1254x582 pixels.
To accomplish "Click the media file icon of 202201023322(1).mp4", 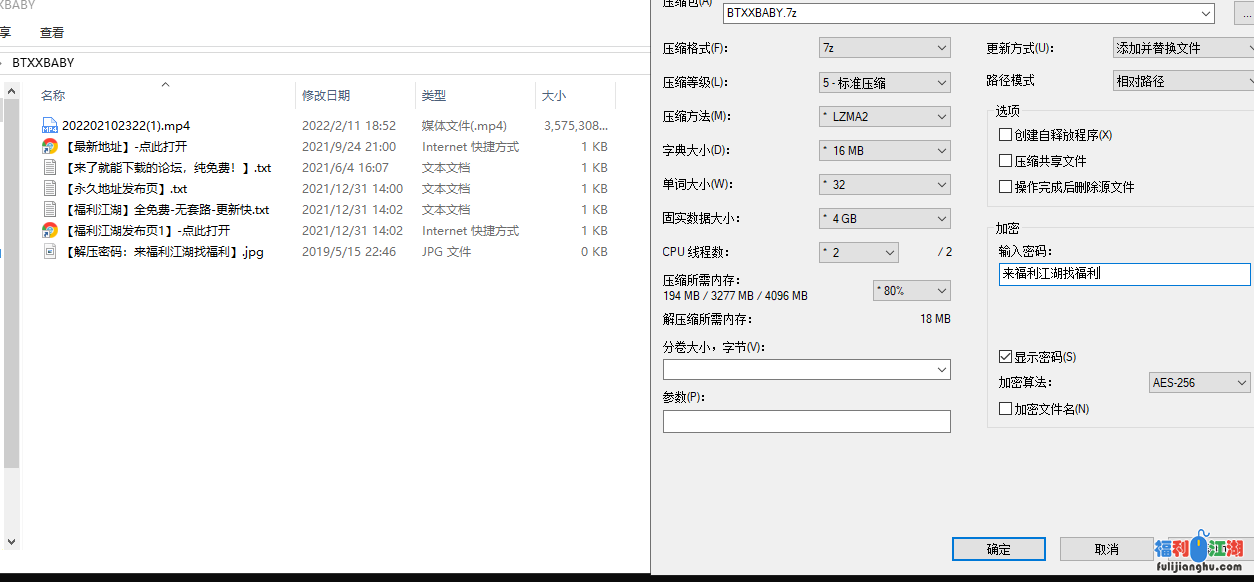I will tap(49, 125).
